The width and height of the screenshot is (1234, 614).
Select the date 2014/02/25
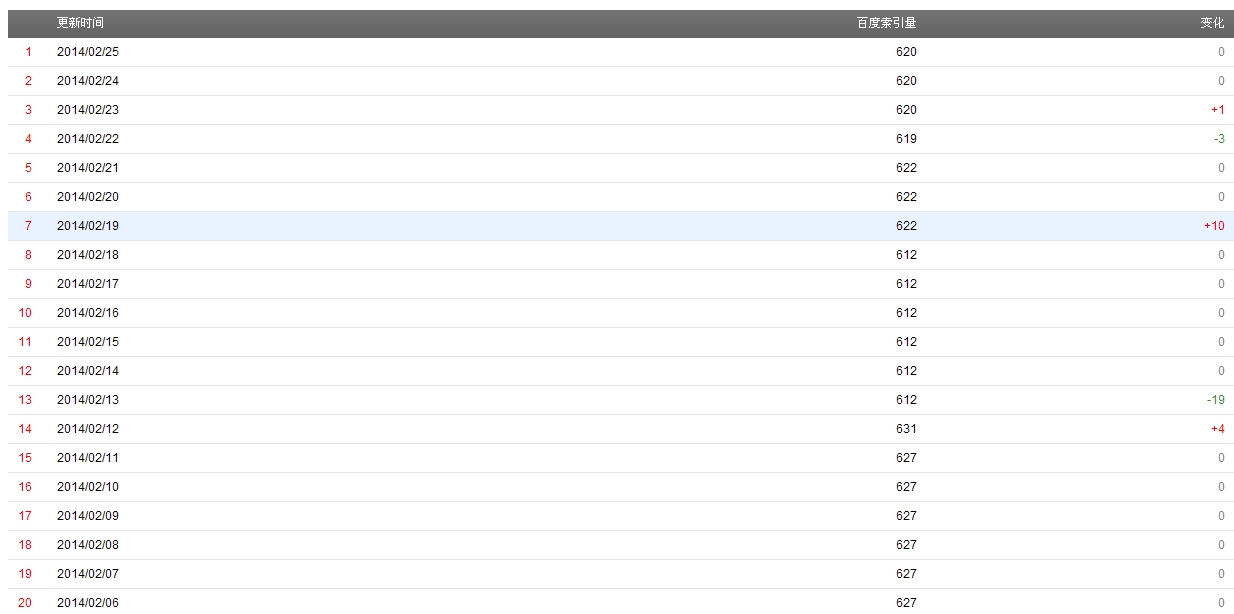point(88,52)
